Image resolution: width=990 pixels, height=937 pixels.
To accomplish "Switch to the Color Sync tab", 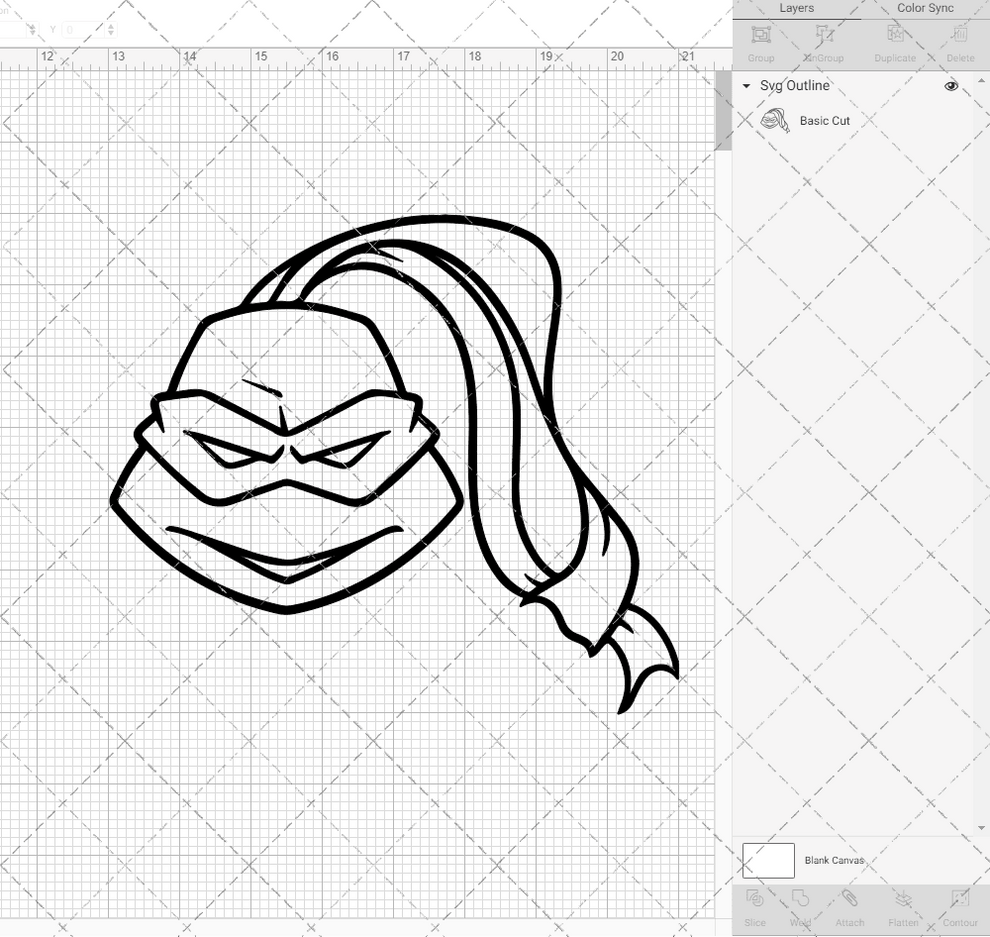I will [x=924, y=8].
